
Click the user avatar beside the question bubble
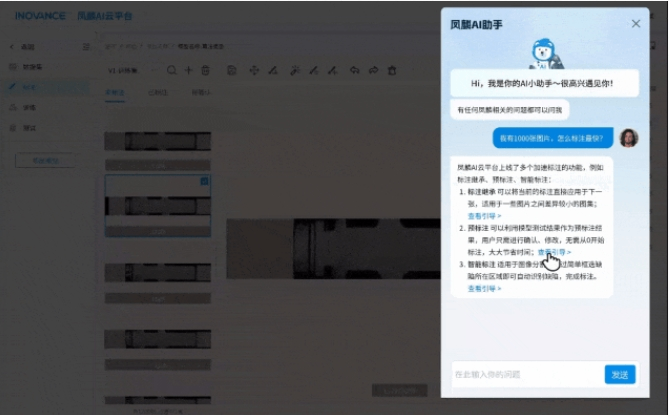coord(629,138)
